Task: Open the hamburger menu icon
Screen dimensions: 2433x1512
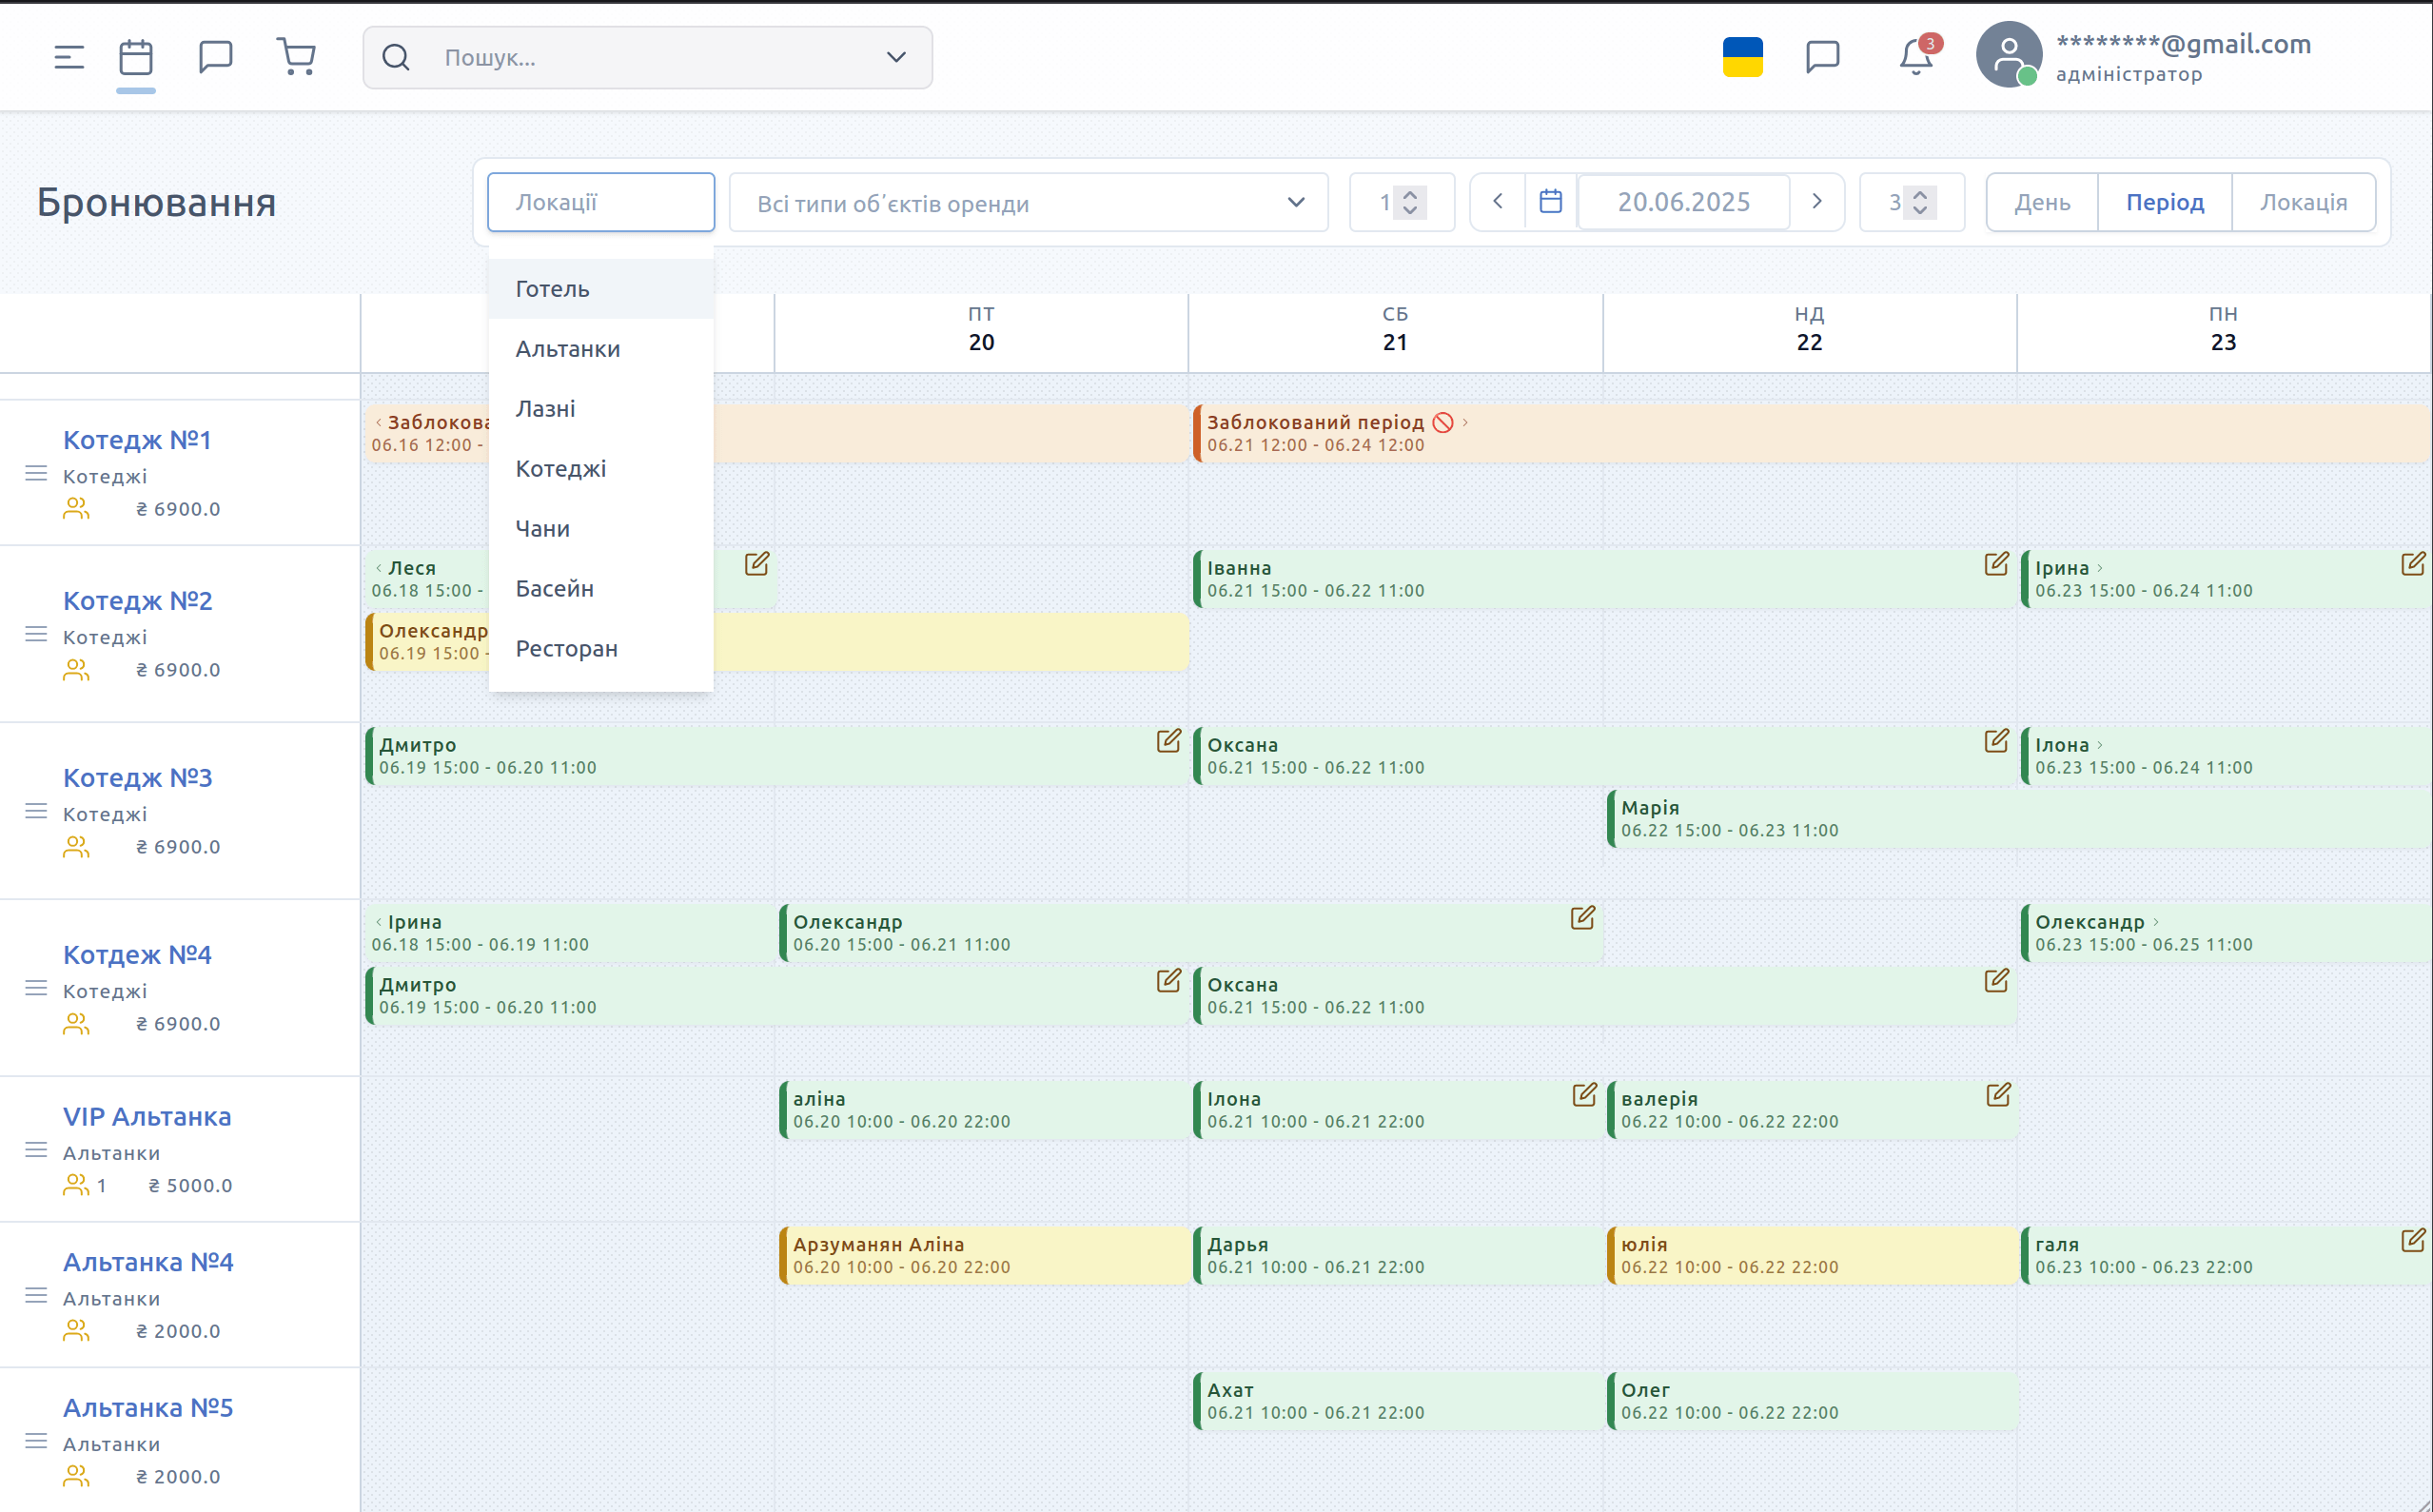Action: (x=69, y=57)
